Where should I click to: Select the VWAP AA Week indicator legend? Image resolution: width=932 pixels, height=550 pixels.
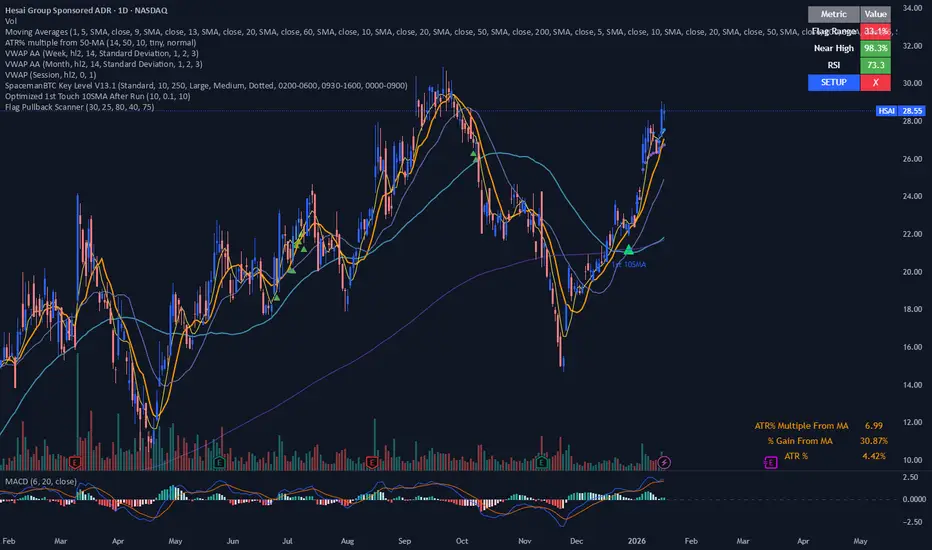click(102, 53)
